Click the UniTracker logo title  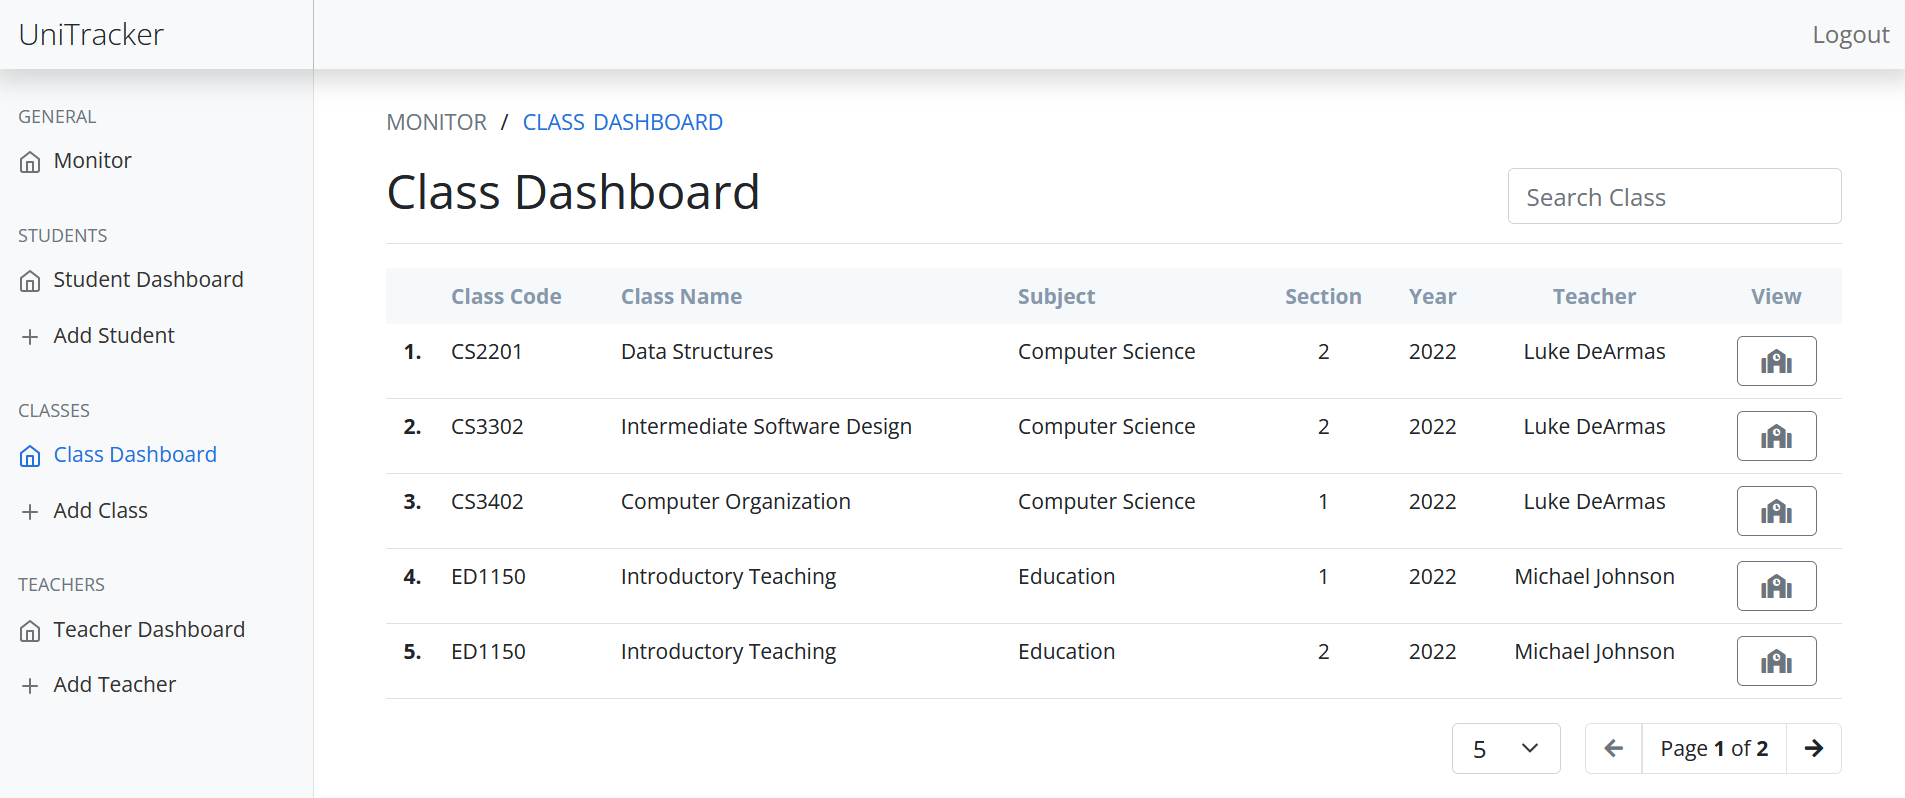click(91, 35)
